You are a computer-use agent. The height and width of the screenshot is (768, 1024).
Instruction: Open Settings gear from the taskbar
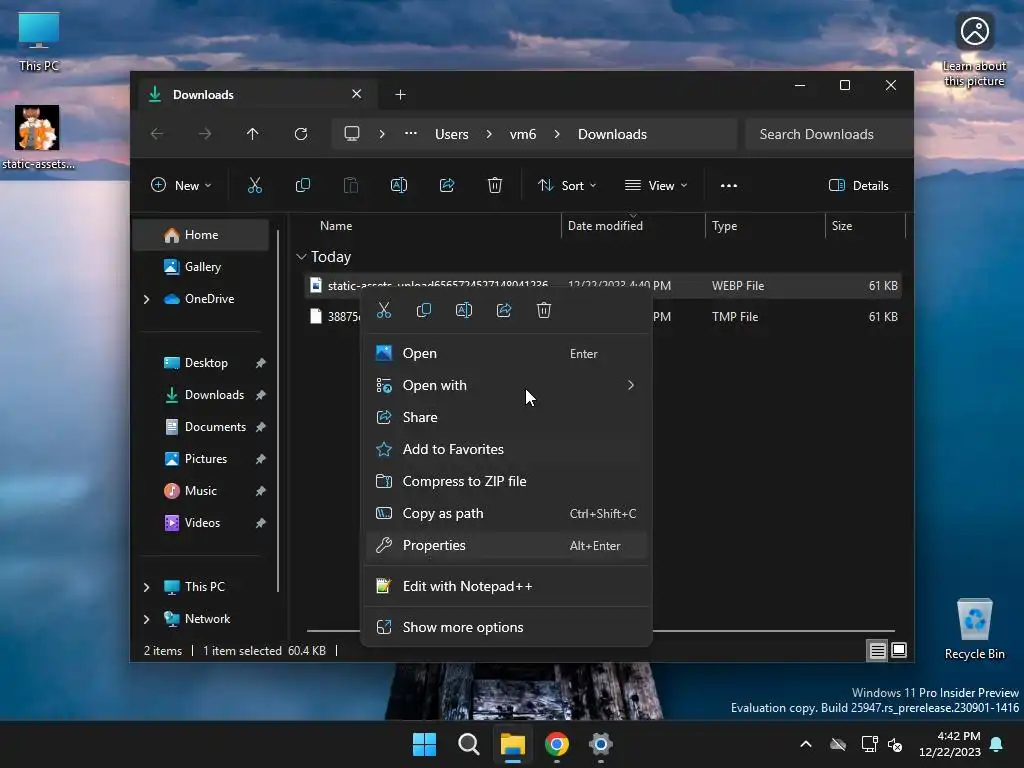[x=600, y=744]
